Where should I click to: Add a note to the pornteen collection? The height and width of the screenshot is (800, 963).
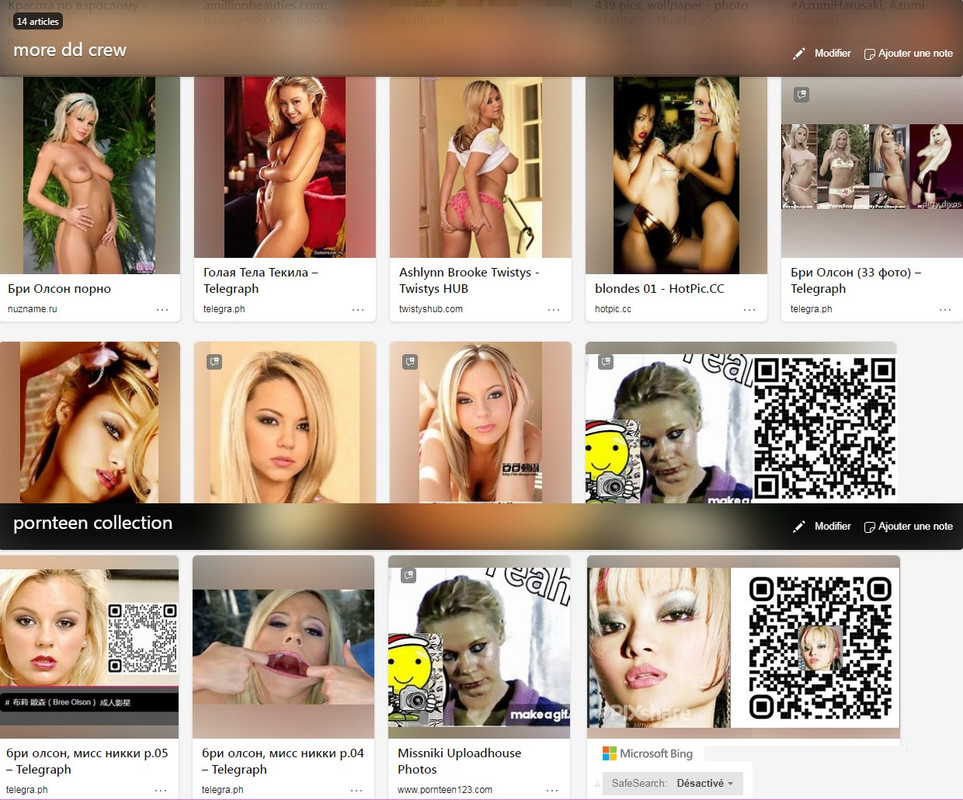[x=908, y=526]
